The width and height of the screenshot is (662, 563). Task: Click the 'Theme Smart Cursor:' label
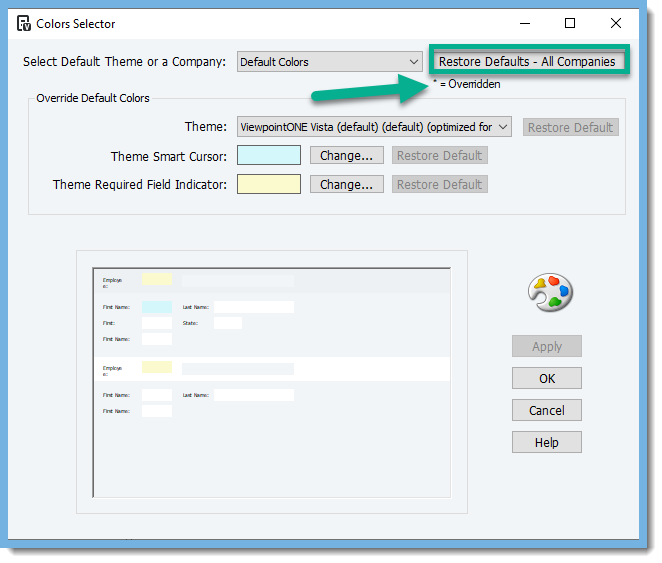(169, 157)
